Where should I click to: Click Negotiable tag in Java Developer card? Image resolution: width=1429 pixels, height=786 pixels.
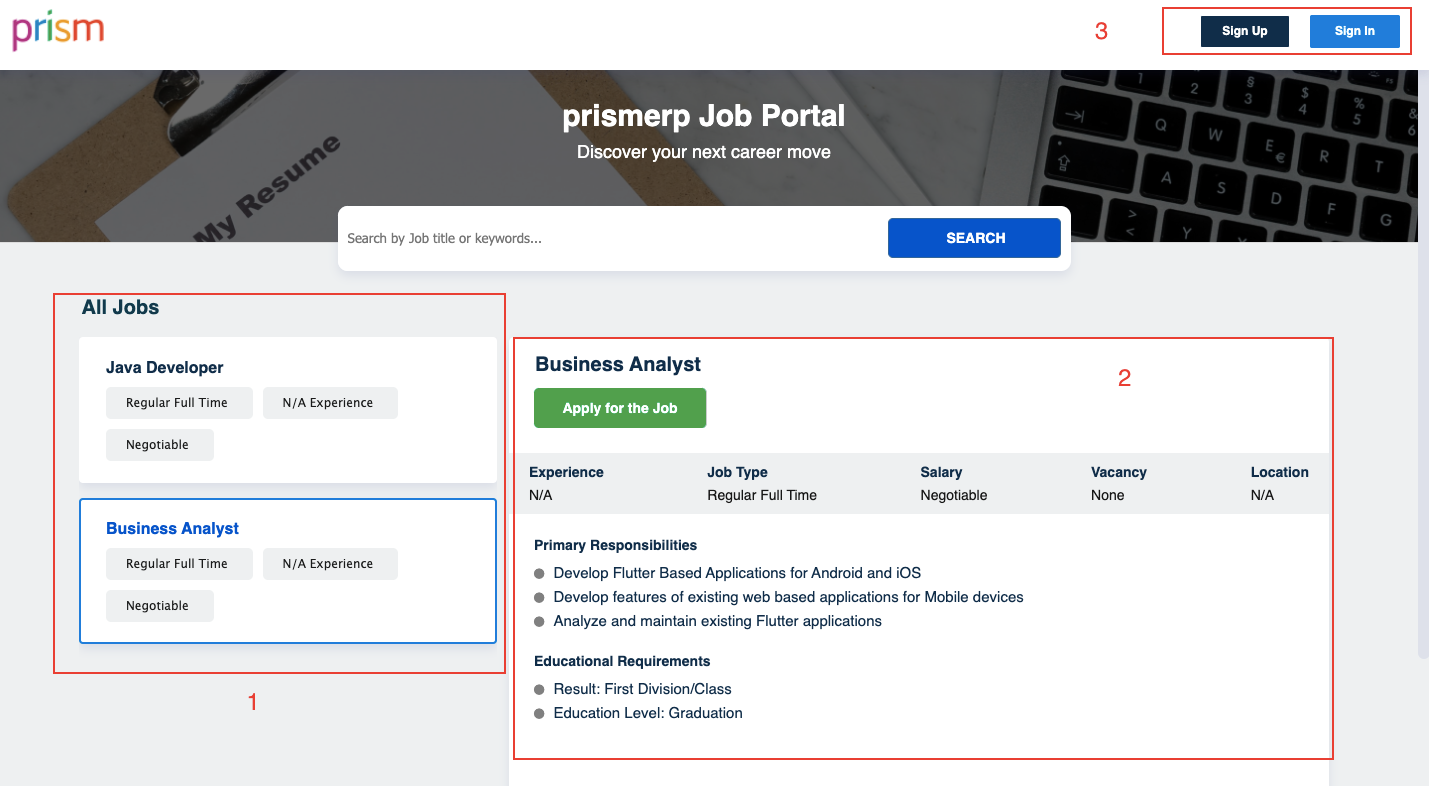pos(158,445)
